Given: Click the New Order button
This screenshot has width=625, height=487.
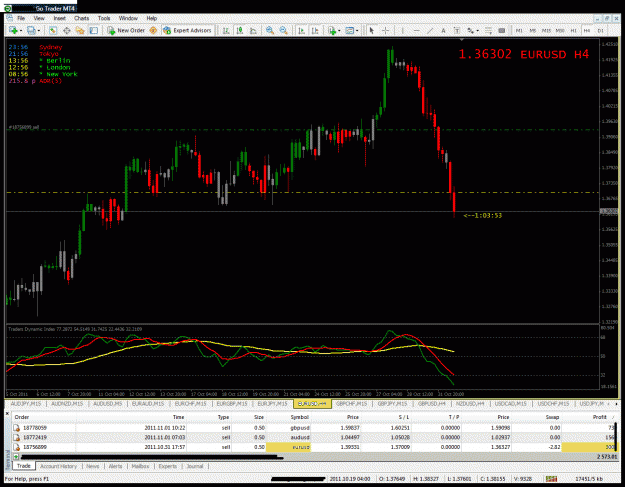Looking at the screenshot, I should [x=126, y=30].
